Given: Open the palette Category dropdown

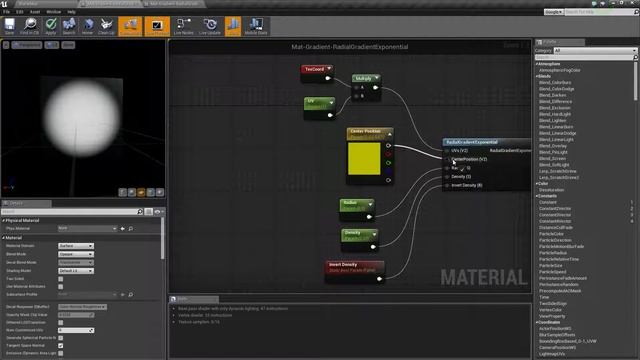Looking at the screenshot, I should [x=595, y=51].
